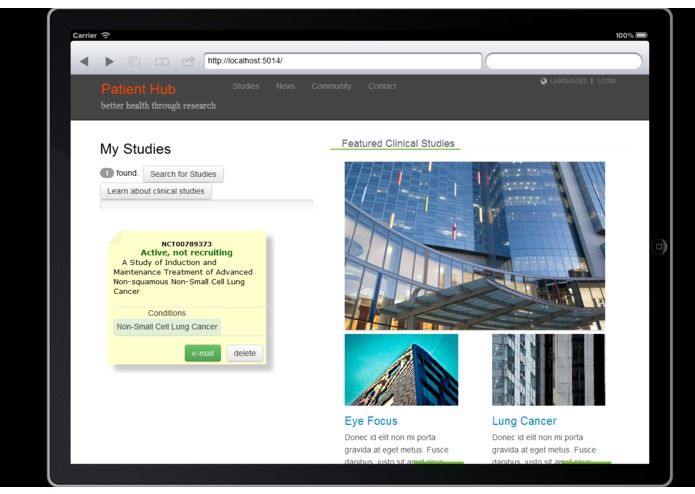
Task: Tap the Wi-Fi status icon
Action: click(x=105, y=35)
